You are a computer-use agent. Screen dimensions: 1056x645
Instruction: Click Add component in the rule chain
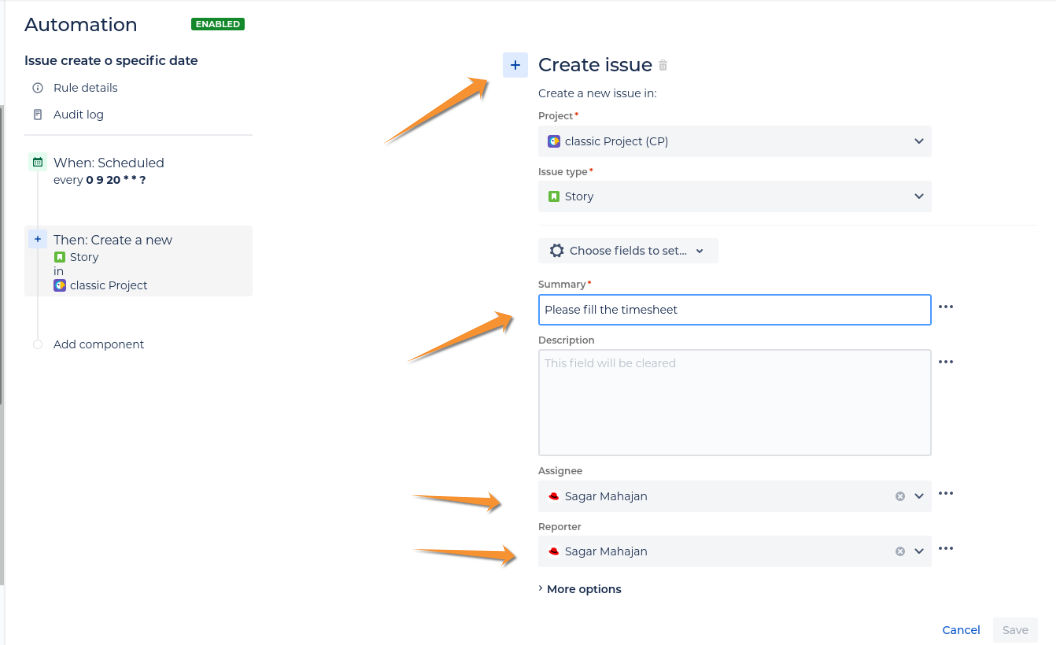point(98,345)
